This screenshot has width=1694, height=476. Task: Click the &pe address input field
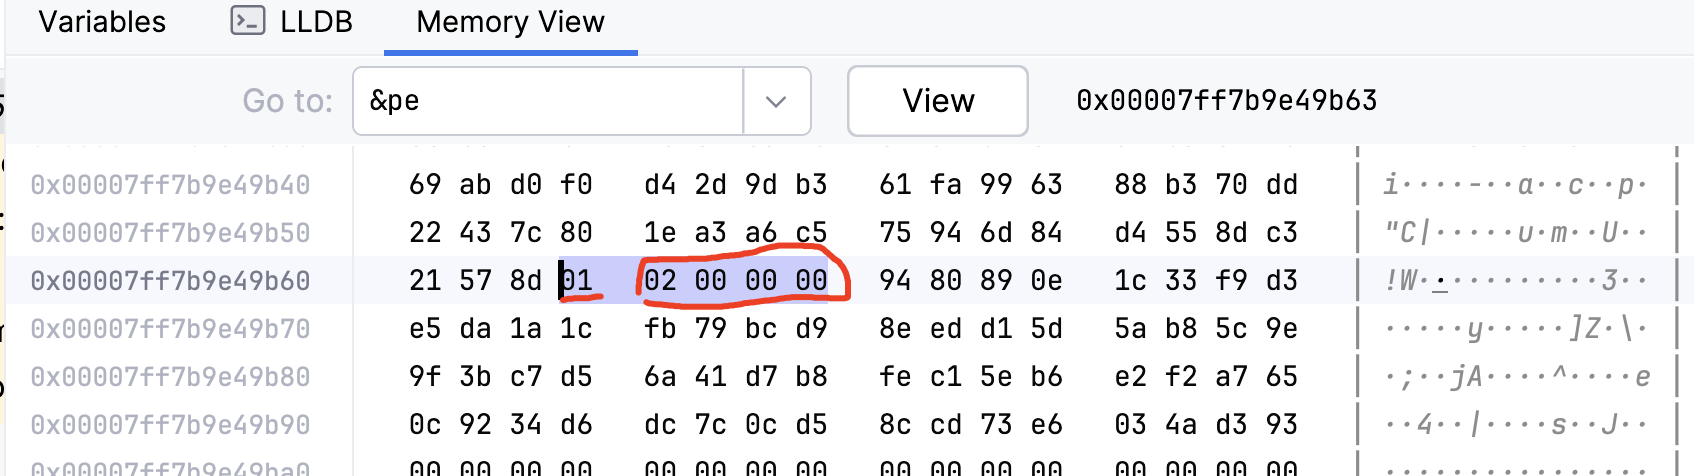click(x=548, y=101)
